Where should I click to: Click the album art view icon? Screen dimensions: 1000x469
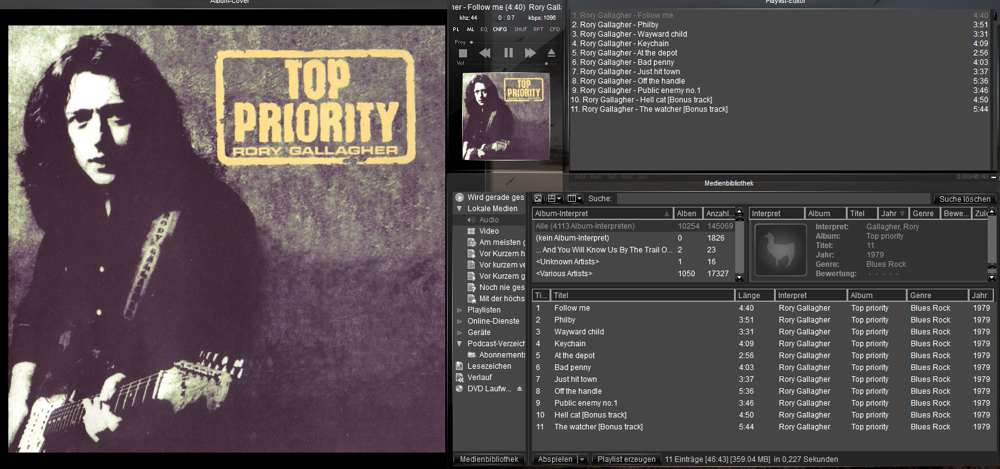click(538, 199)
